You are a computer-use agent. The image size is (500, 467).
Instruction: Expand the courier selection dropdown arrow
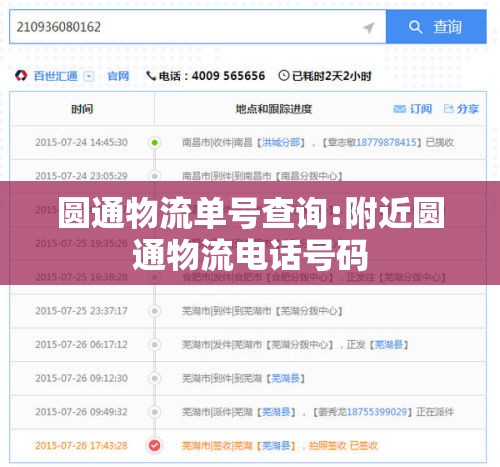(89, 77)
